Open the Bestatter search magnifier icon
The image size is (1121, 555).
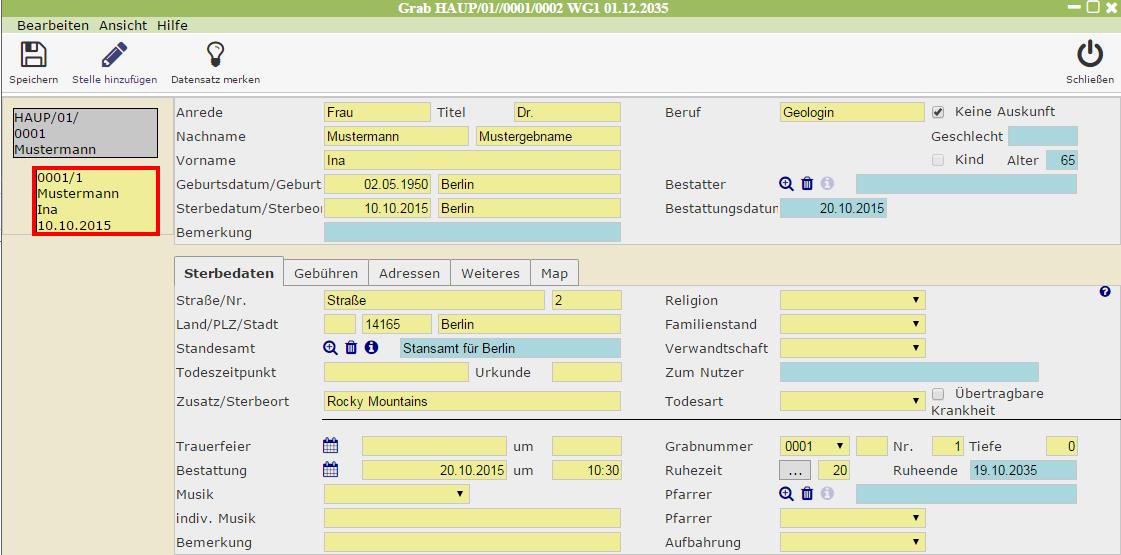786,184
